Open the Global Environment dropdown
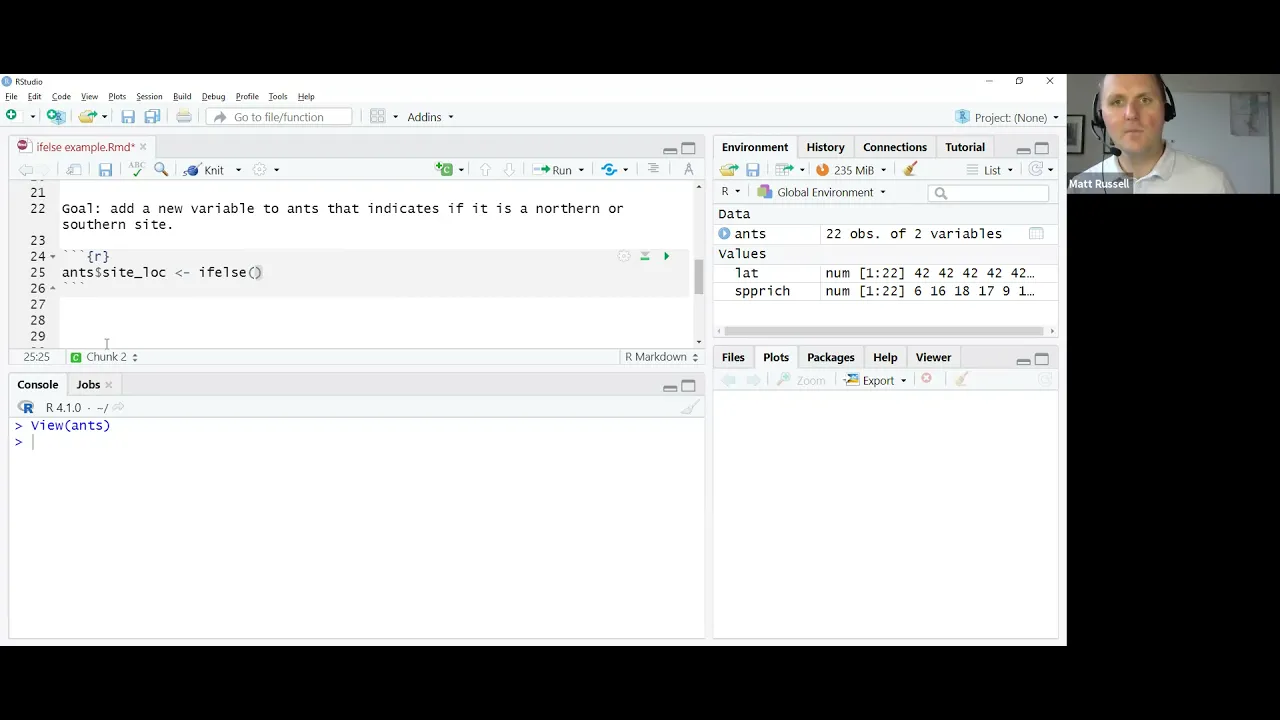 tap(821, 192)
